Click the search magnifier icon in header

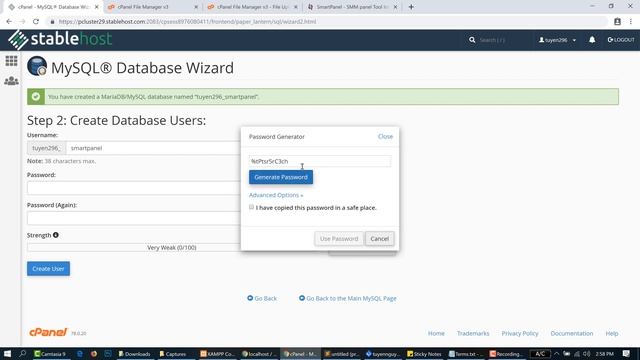(472, 40)
